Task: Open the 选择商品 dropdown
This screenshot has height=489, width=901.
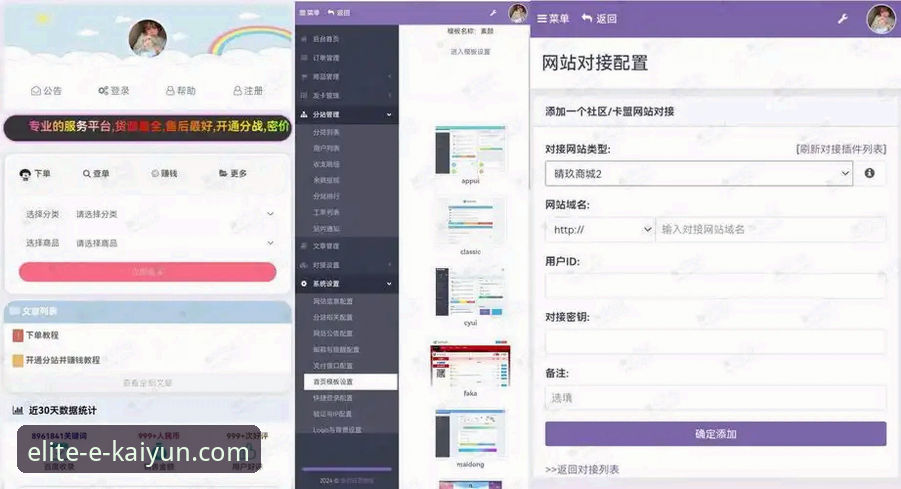Action: [x=175, y=243]
